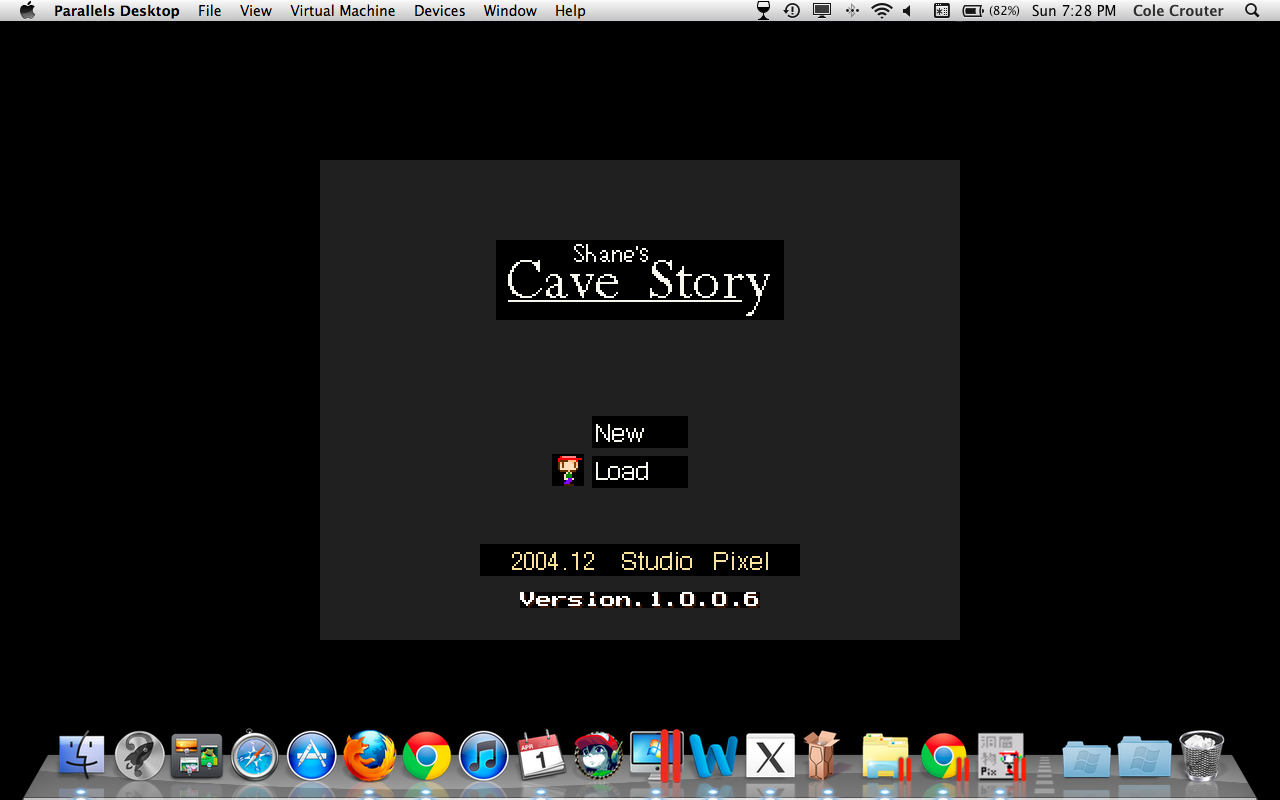Launch the Mac Chrome icon next to Firefox
The image size is (1280, 800).
pyautogui.click(x=427, y=756)
